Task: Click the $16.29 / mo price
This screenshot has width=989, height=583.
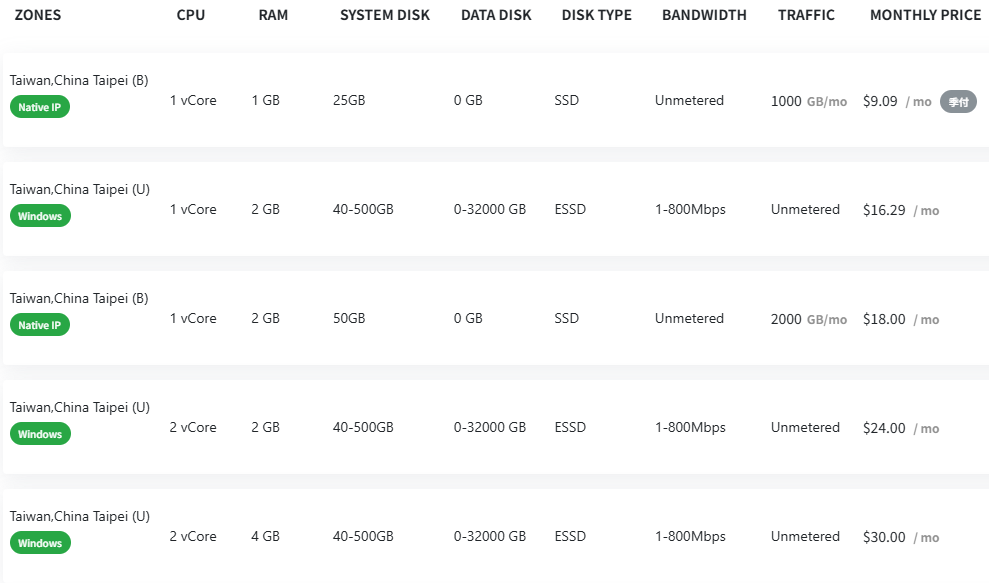Action: pyautogui.click(x=901, y=210)
